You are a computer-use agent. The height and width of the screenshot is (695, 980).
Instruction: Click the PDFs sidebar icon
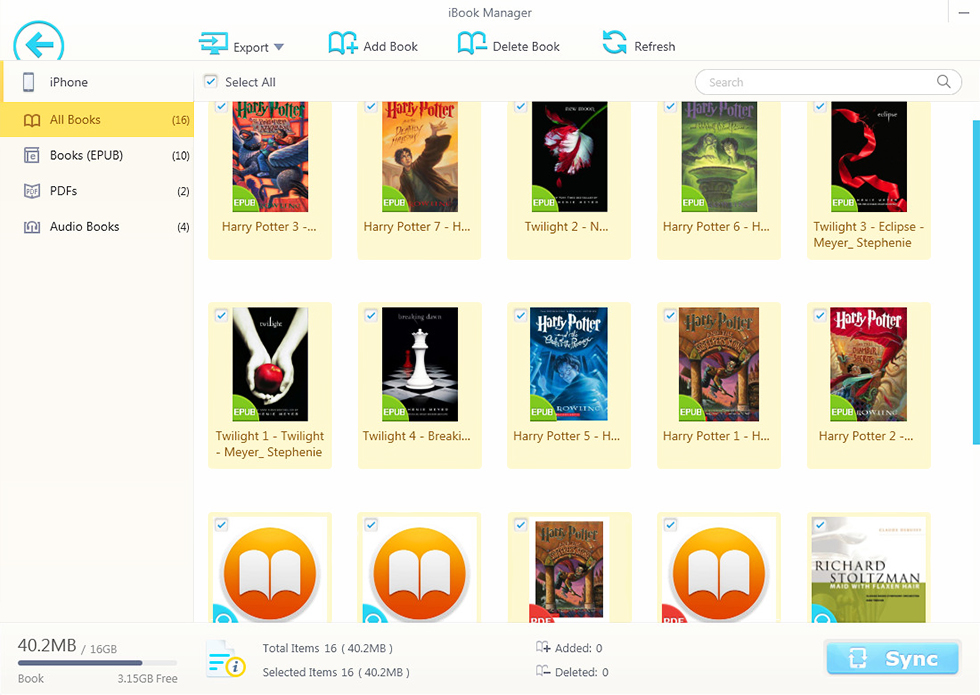[31, 191]
